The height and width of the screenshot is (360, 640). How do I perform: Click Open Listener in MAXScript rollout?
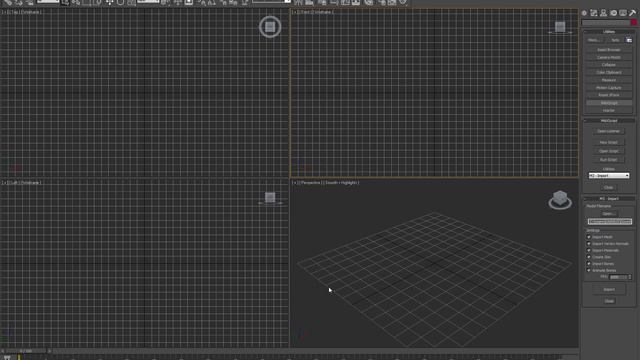click(x=609, y=131)
